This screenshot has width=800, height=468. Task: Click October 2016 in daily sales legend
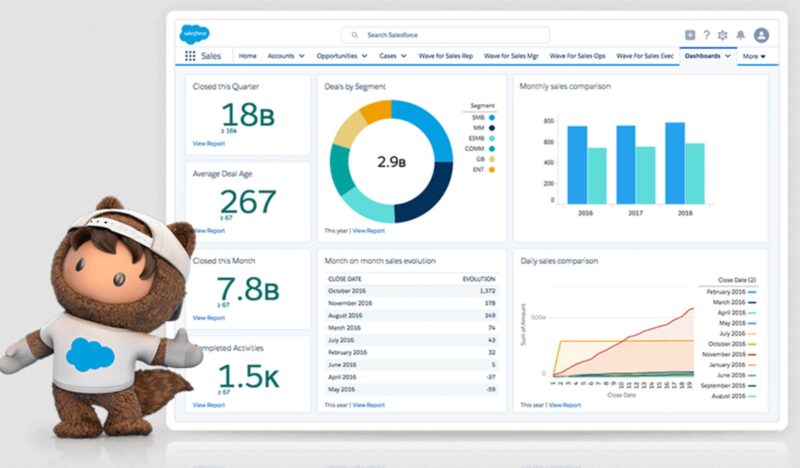[x=732, y=344]
